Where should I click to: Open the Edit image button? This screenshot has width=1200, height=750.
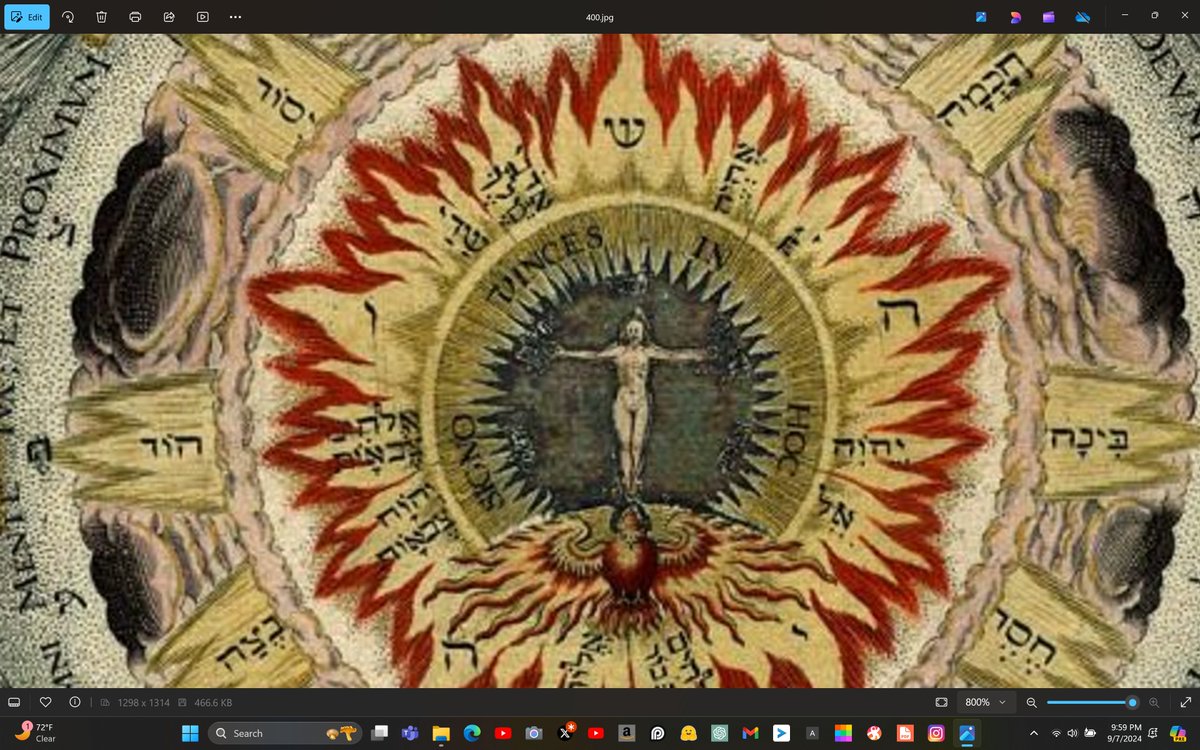27,17
